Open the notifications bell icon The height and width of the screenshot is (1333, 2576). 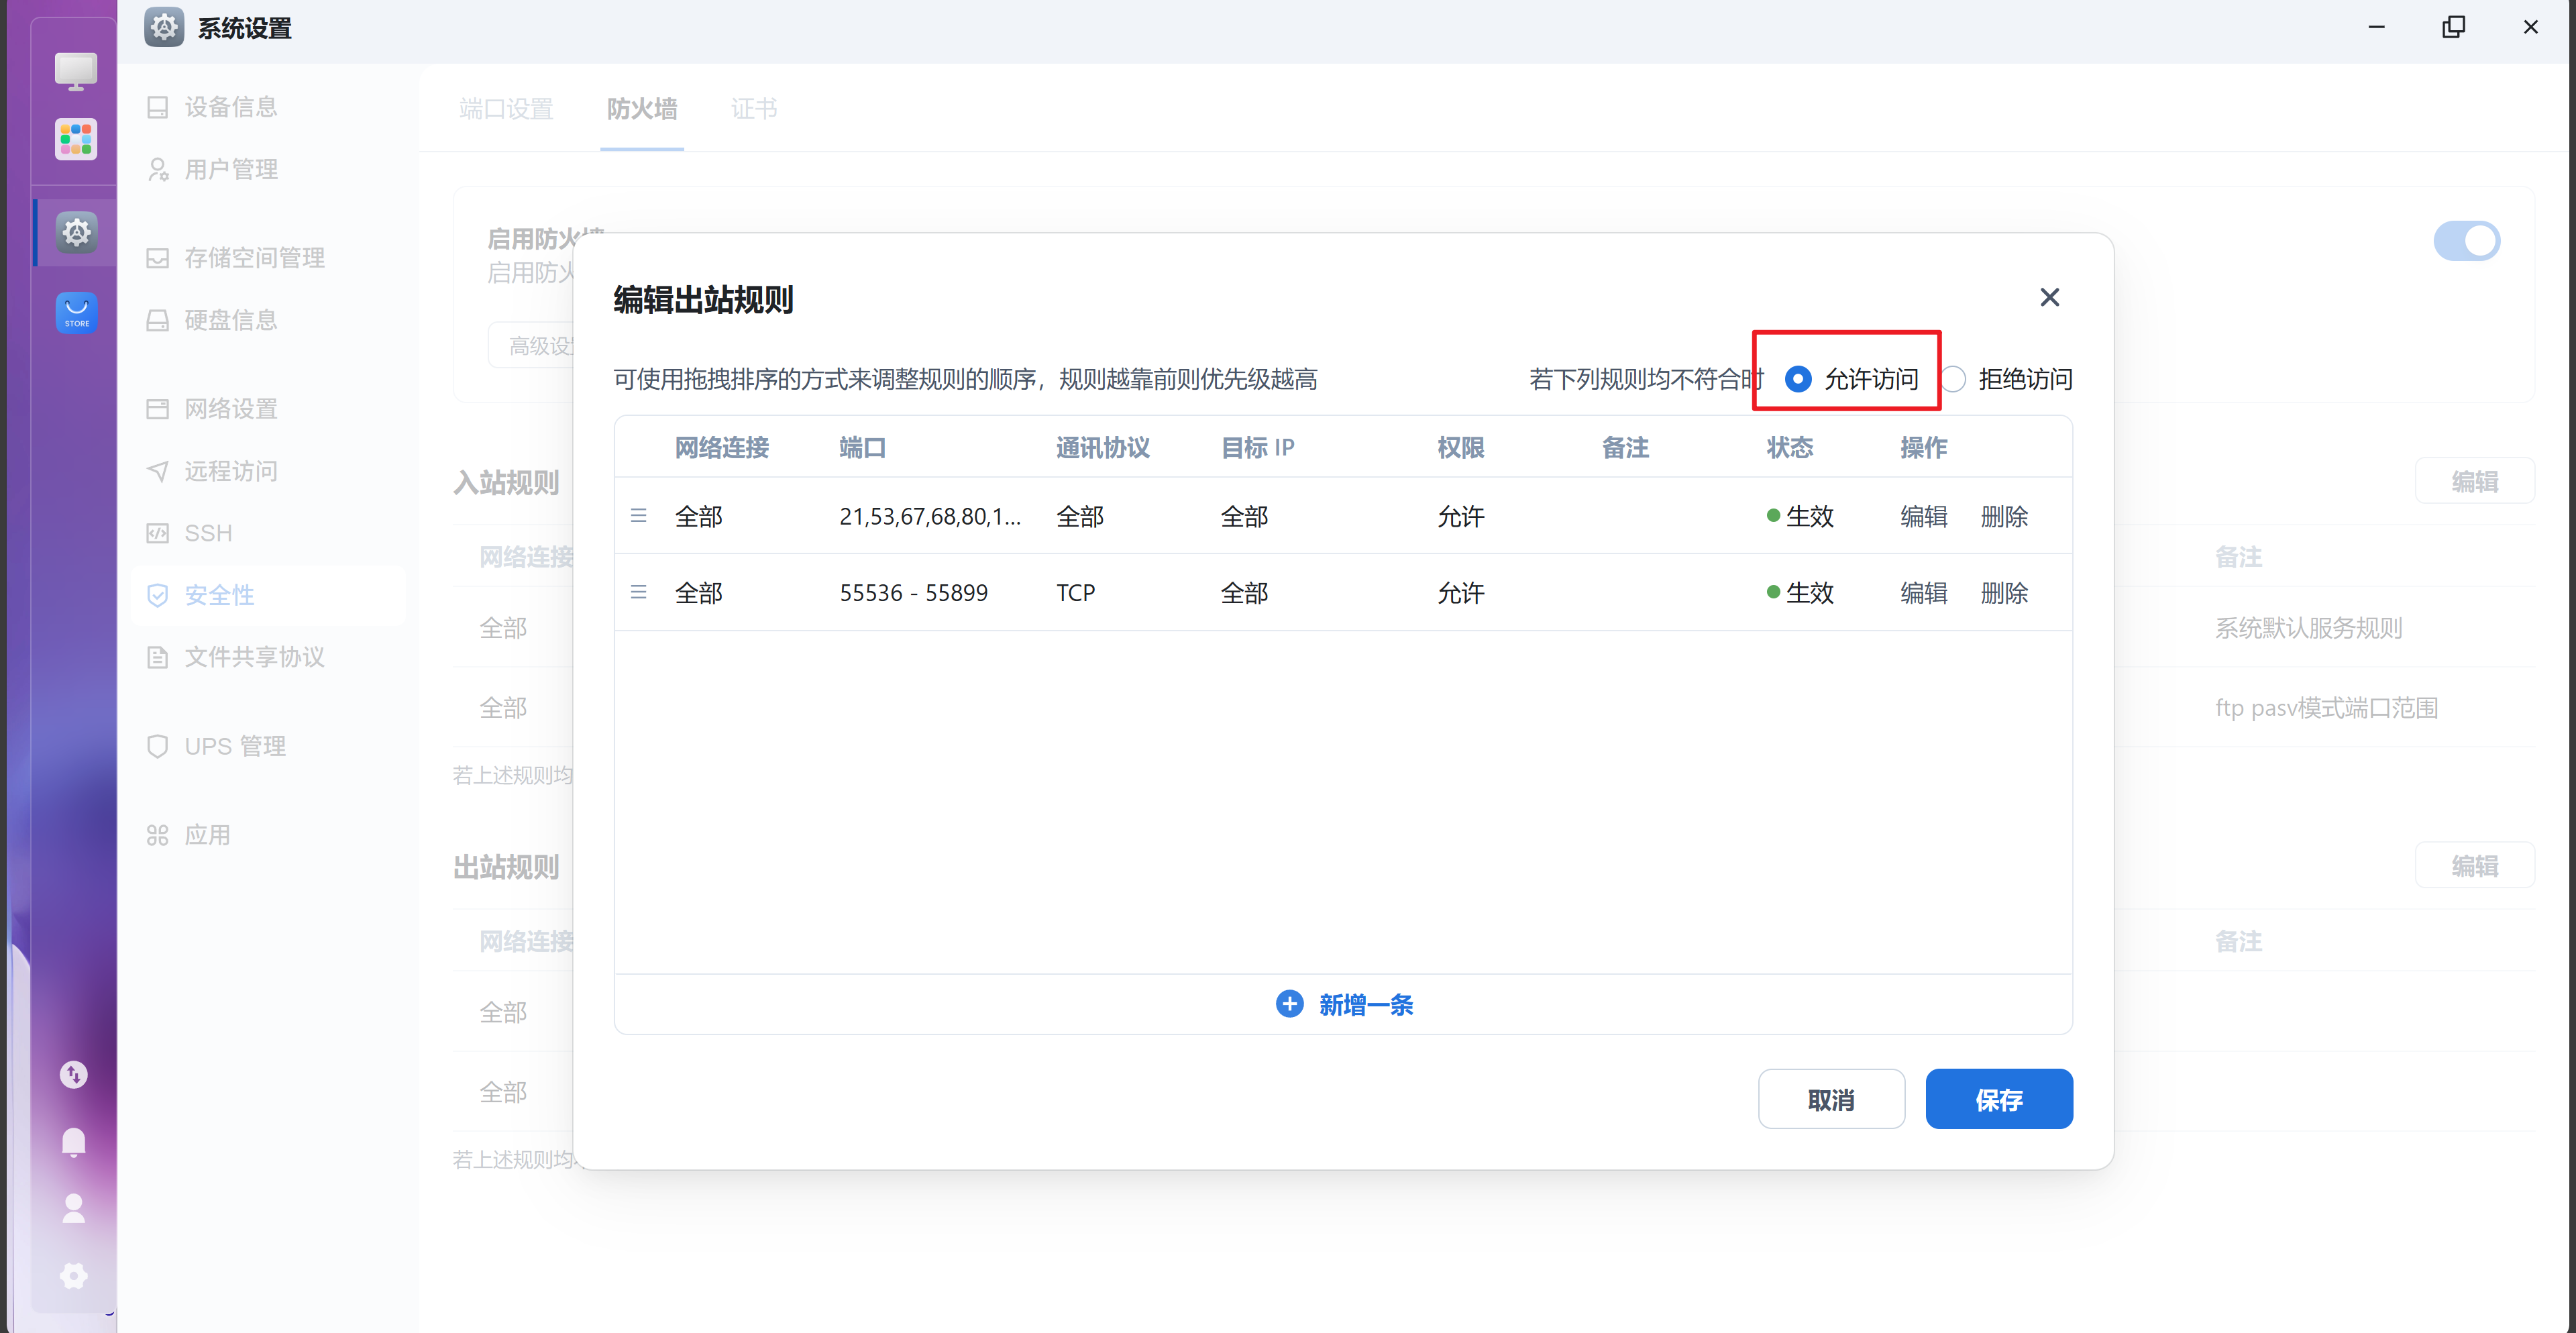coord(74,1142)
